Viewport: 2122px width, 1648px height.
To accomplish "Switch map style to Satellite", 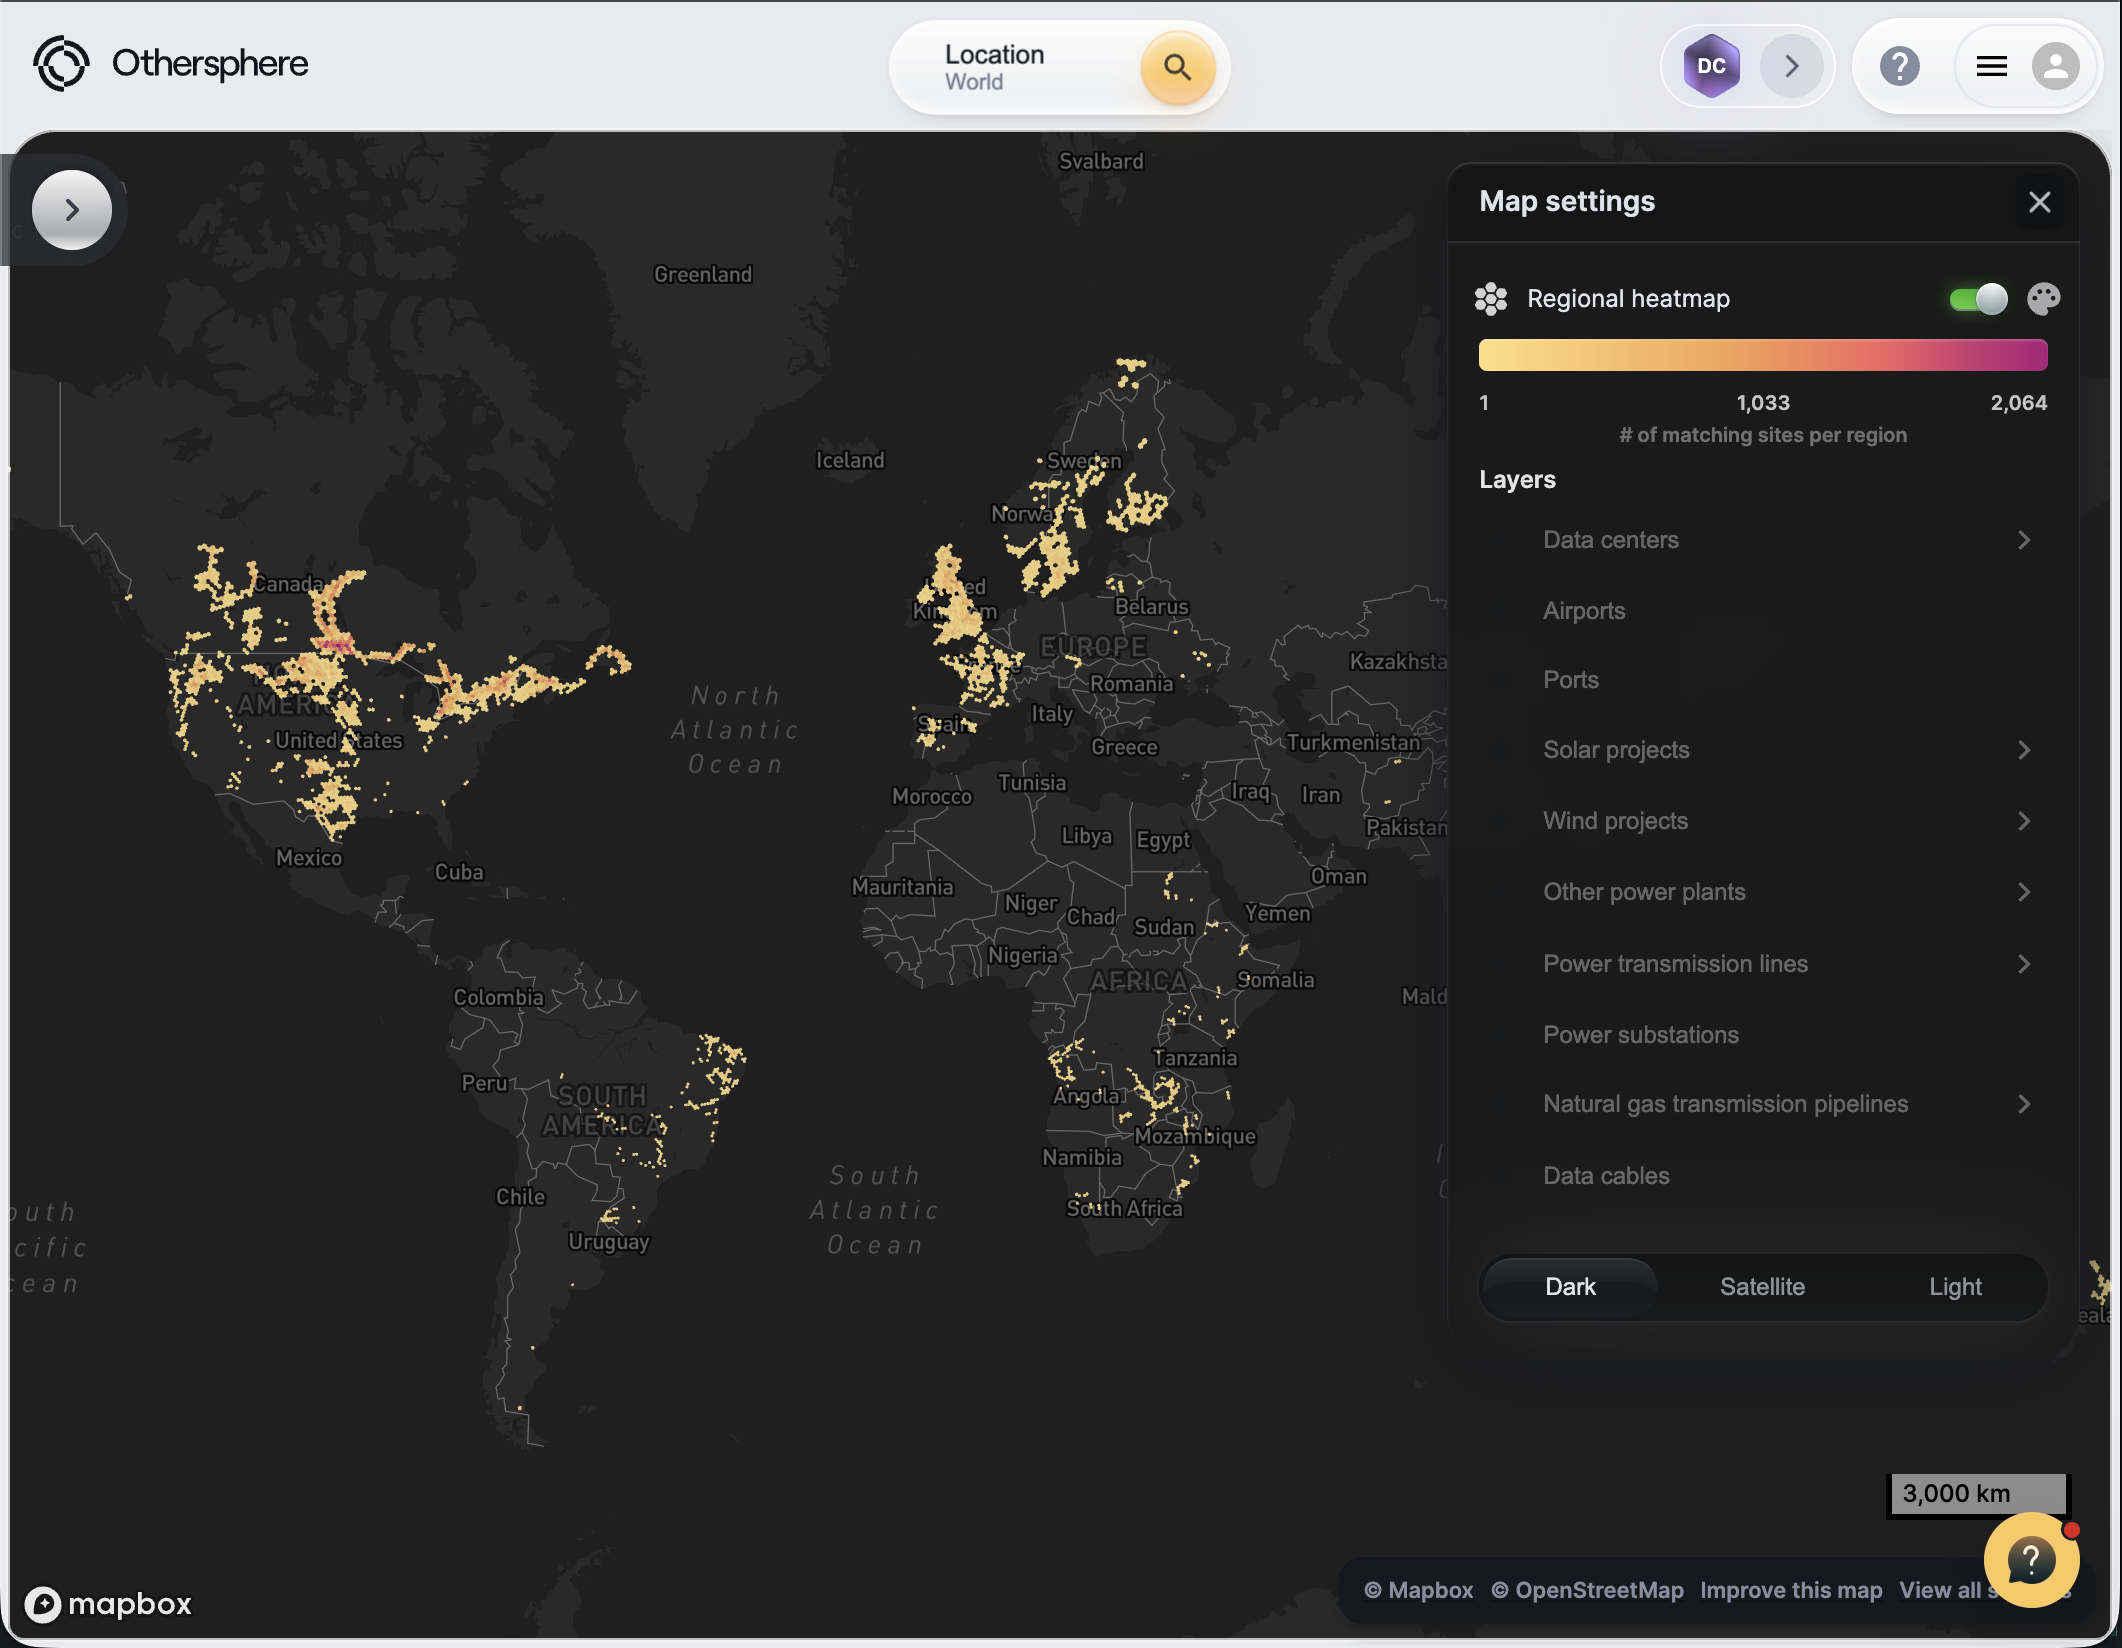I will (1762, 1287).
